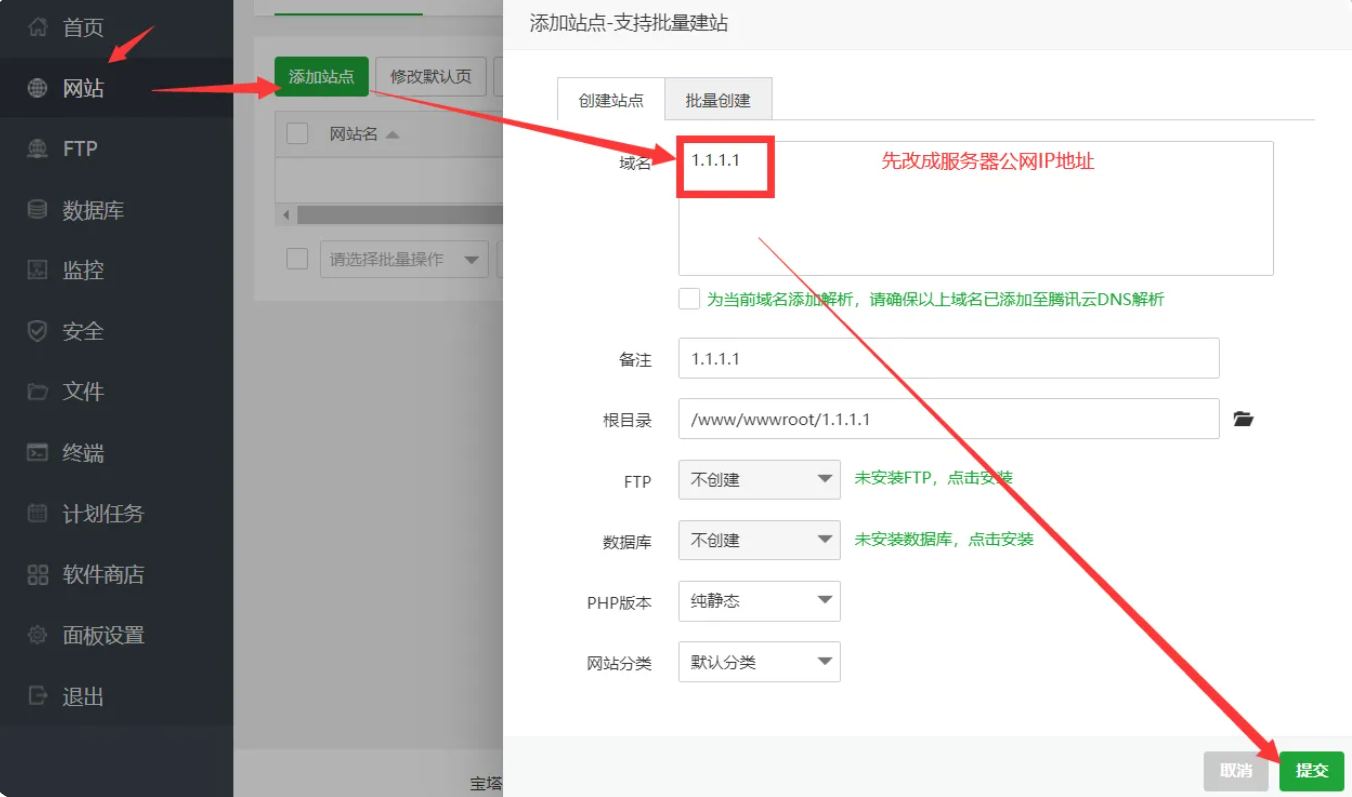This screenshot has height=797, width=1352.
Task: Open PHP版本 纯静态 dropdown
Action: [759, 601]
